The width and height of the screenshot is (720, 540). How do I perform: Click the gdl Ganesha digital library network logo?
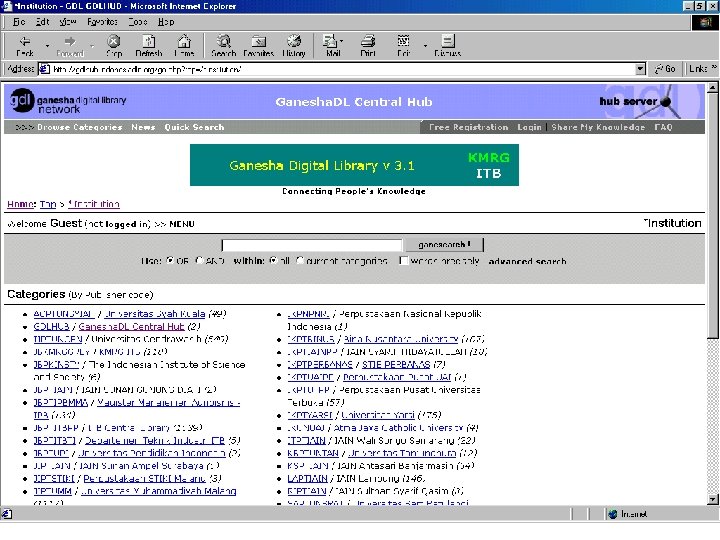tap(68, 101)
